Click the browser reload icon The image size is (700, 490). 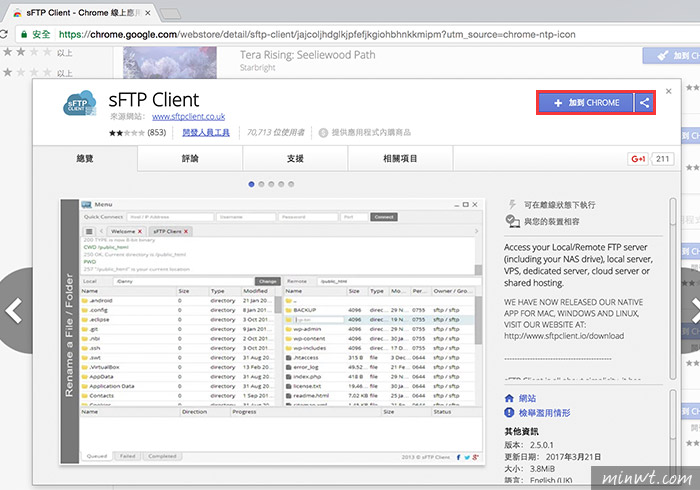click(4, 34)
